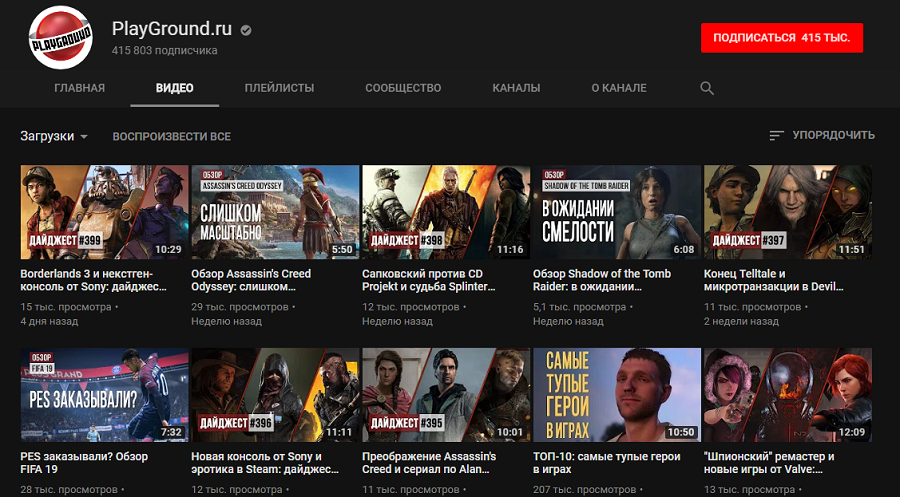
Task: Open the О канале tab
Action: tap(619, 88)
